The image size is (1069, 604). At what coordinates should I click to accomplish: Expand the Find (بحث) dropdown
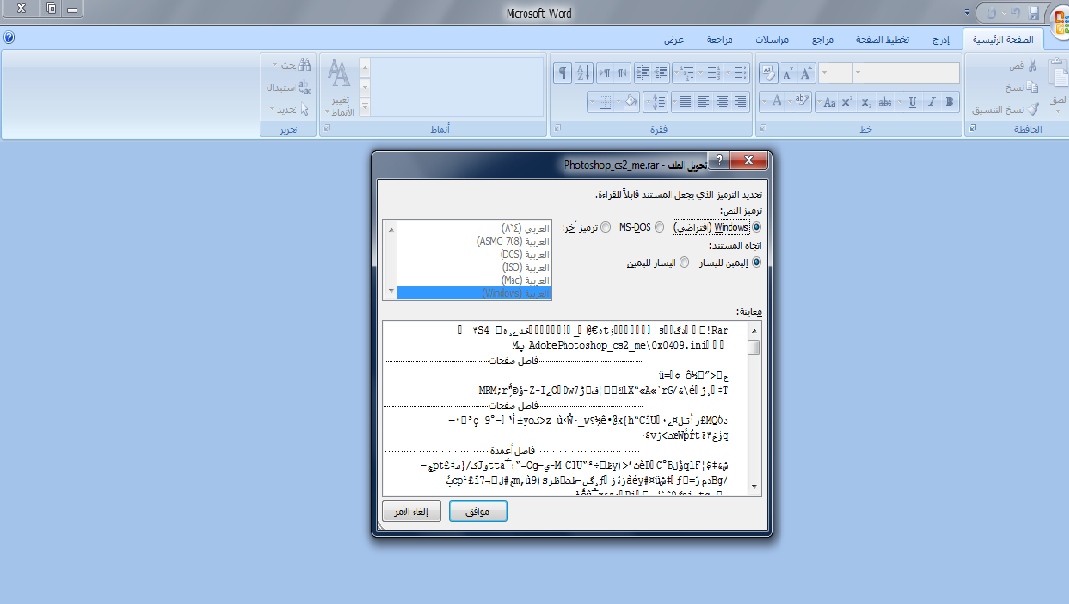pyautogui.click(x=275, y=65)
